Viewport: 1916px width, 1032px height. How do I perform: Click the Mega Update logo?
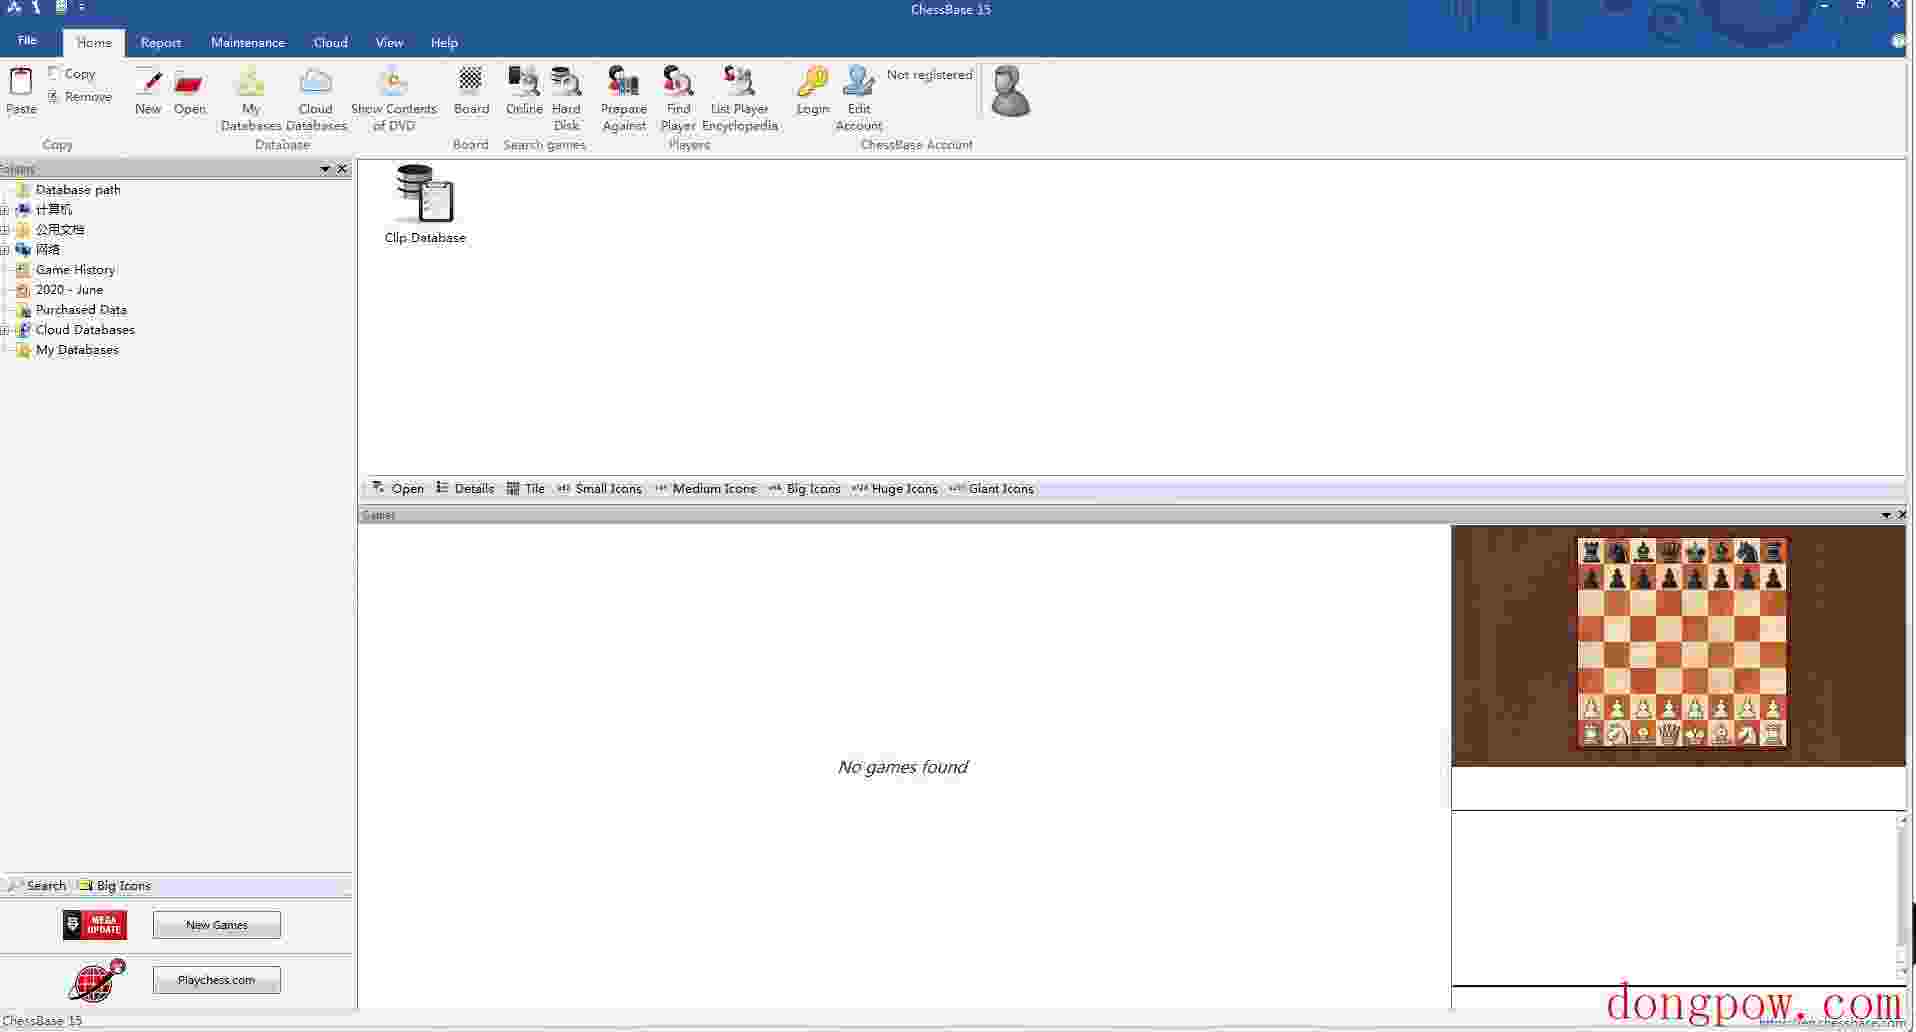(x=95, y=925)
